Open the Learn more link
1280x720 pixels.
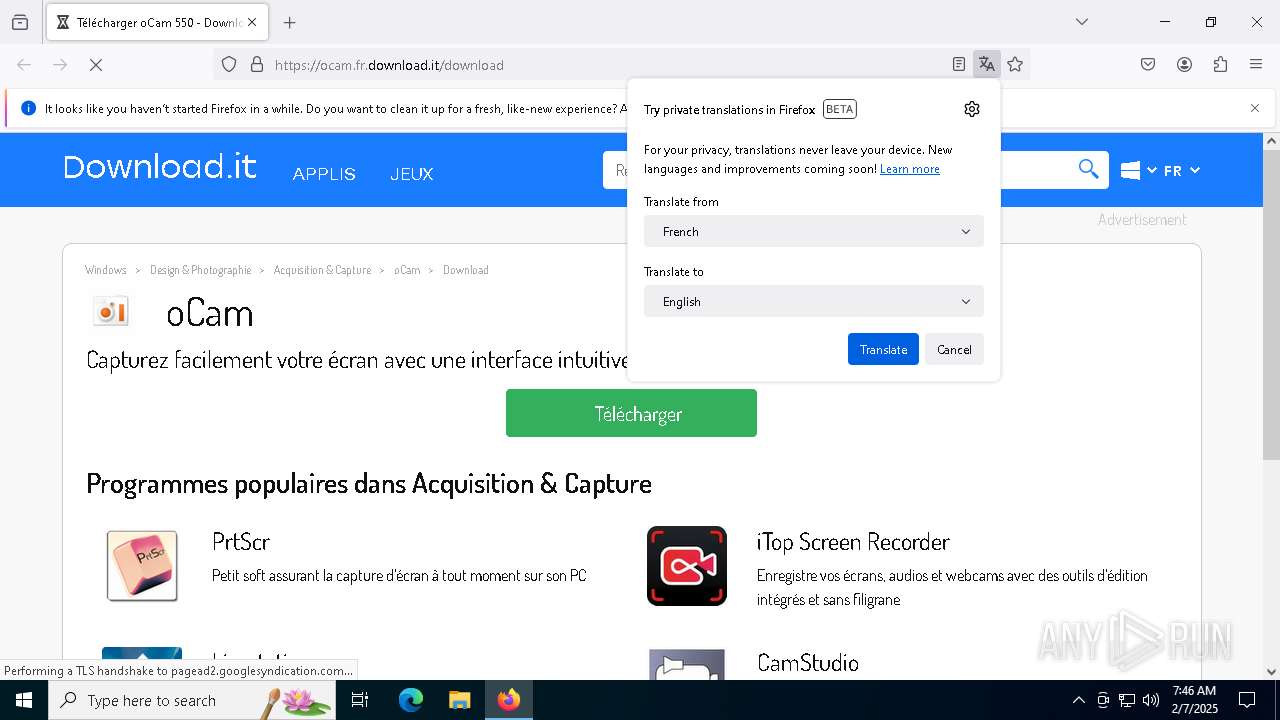tap(910, 169)
